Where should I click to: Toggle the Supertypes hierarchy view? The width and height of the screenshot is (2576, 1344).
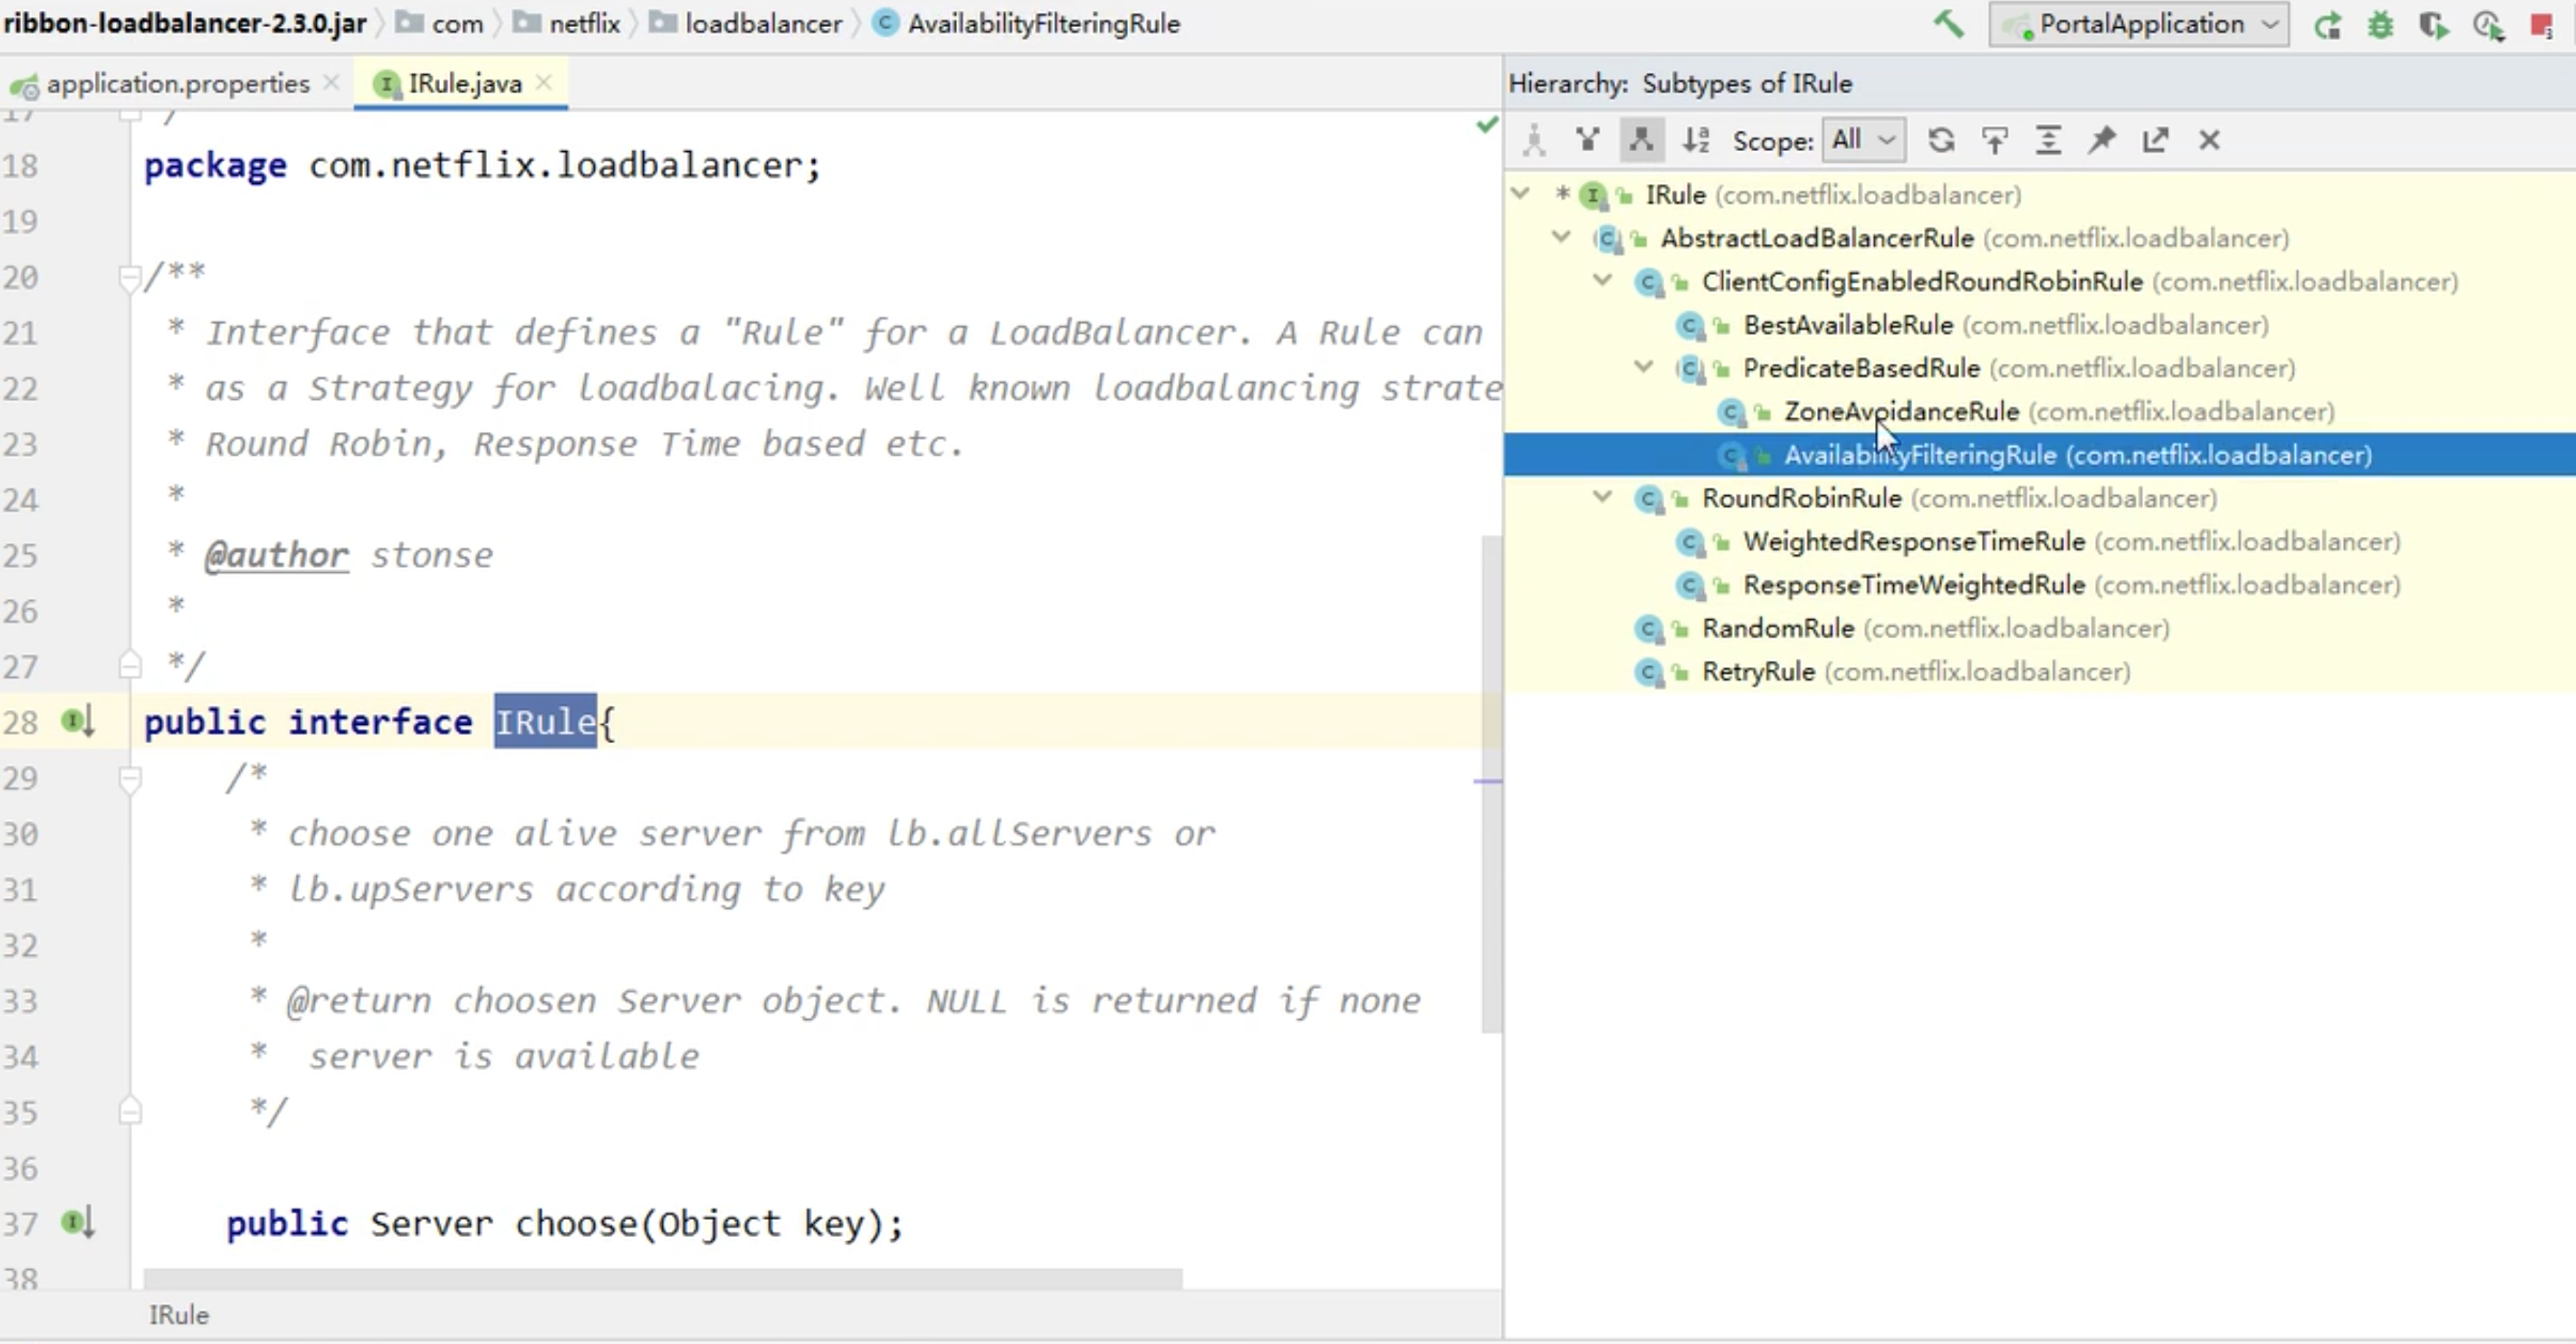coord(1587,140)
